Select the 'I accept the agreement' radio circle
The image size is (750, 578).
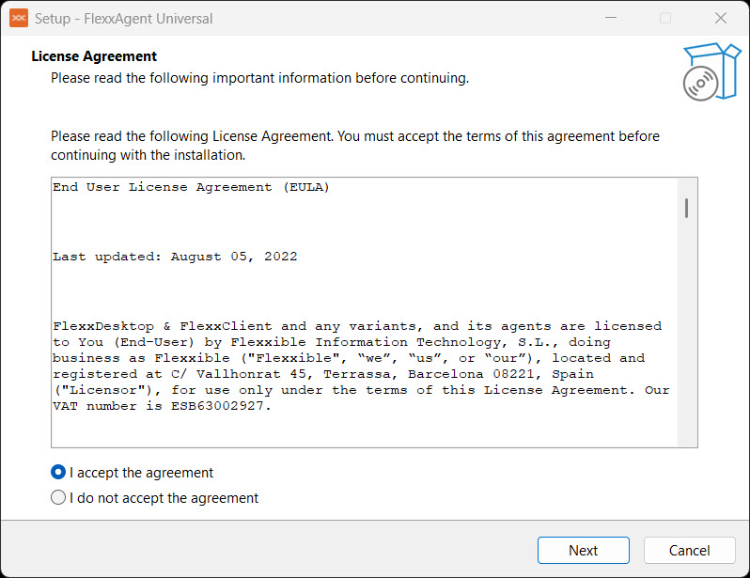tap(58, 473)
